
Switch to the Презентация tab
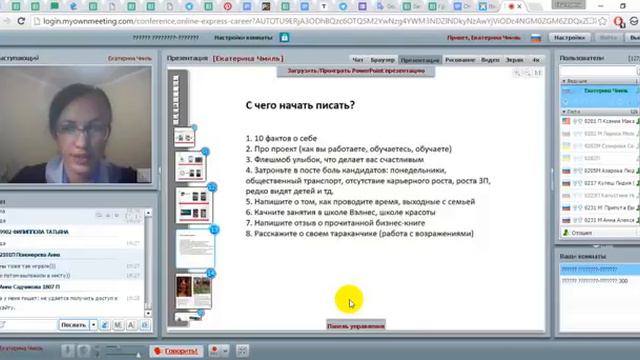coord(420,60)
